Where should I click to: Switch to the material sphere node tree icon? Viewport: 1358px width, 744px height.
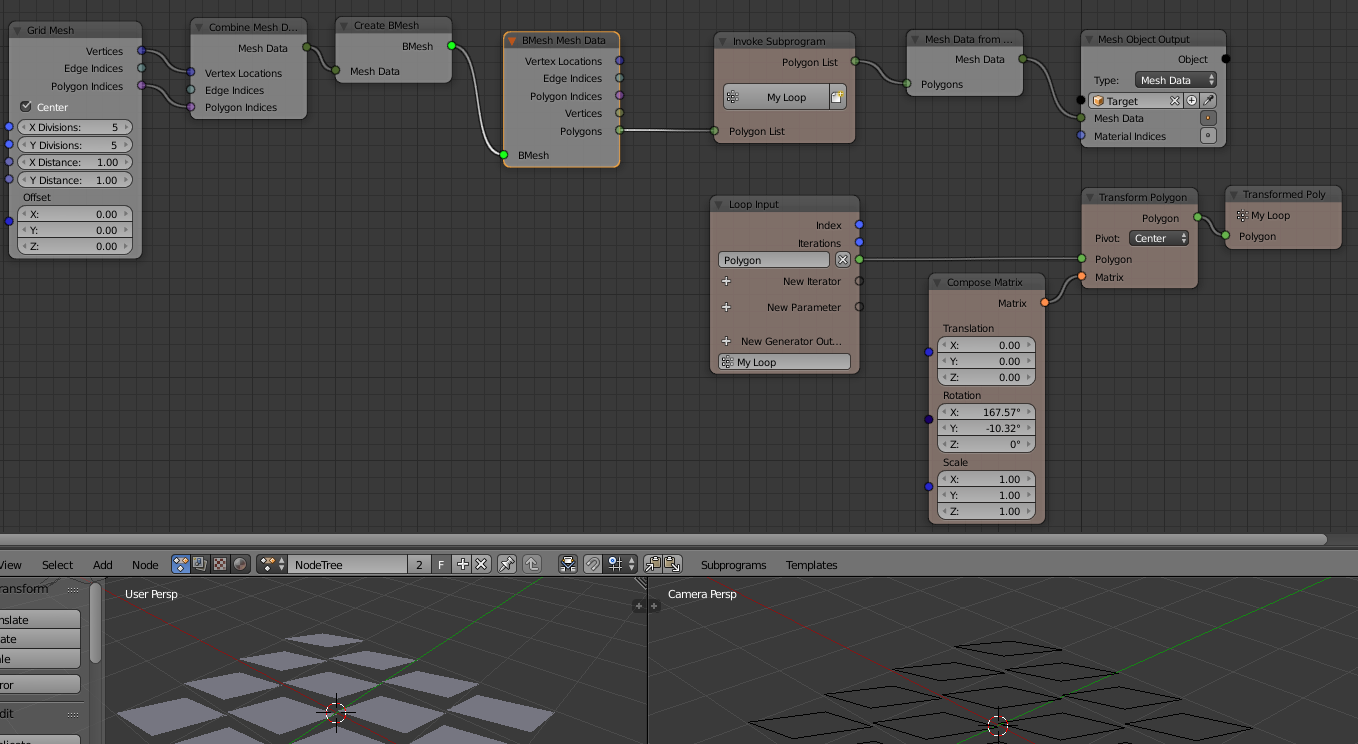[x=240, y=564]
